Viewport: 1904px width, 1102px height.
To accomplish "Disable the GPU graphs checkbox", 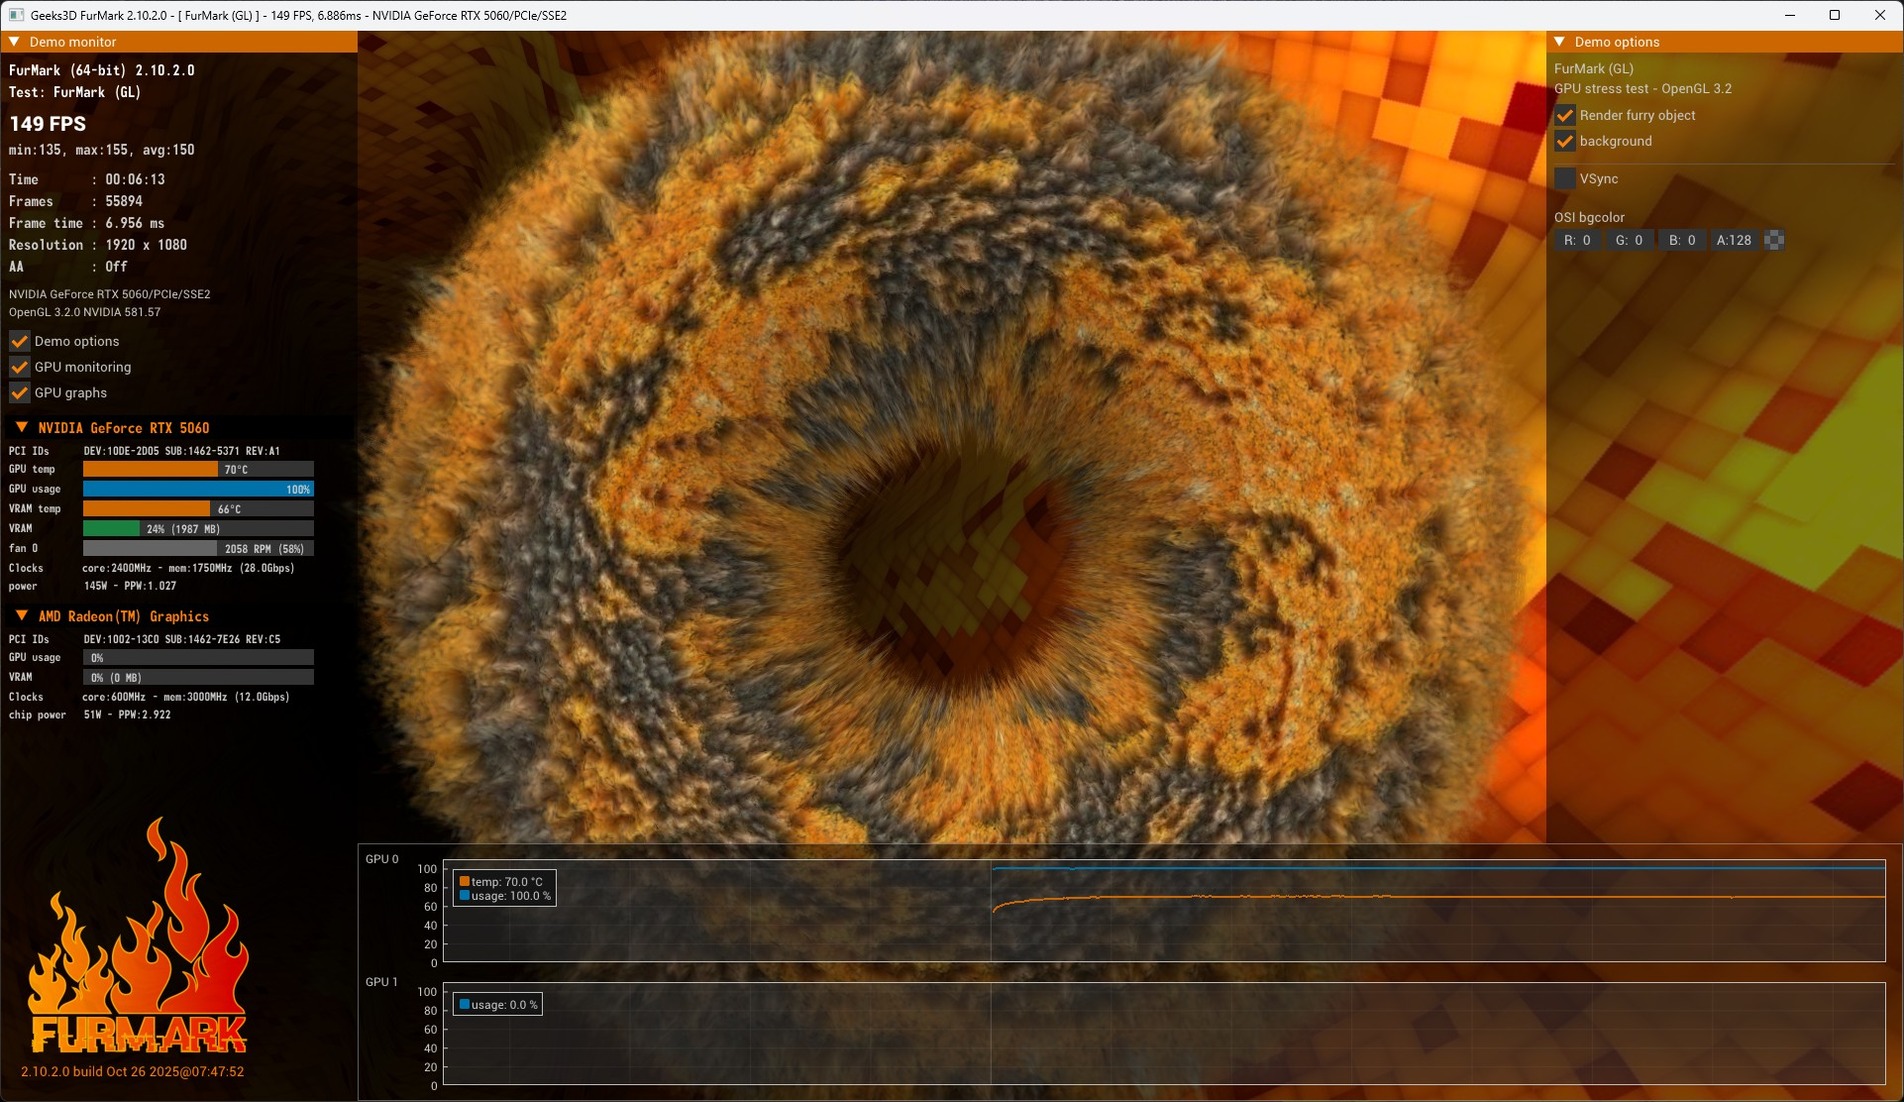I will point(19,393).
